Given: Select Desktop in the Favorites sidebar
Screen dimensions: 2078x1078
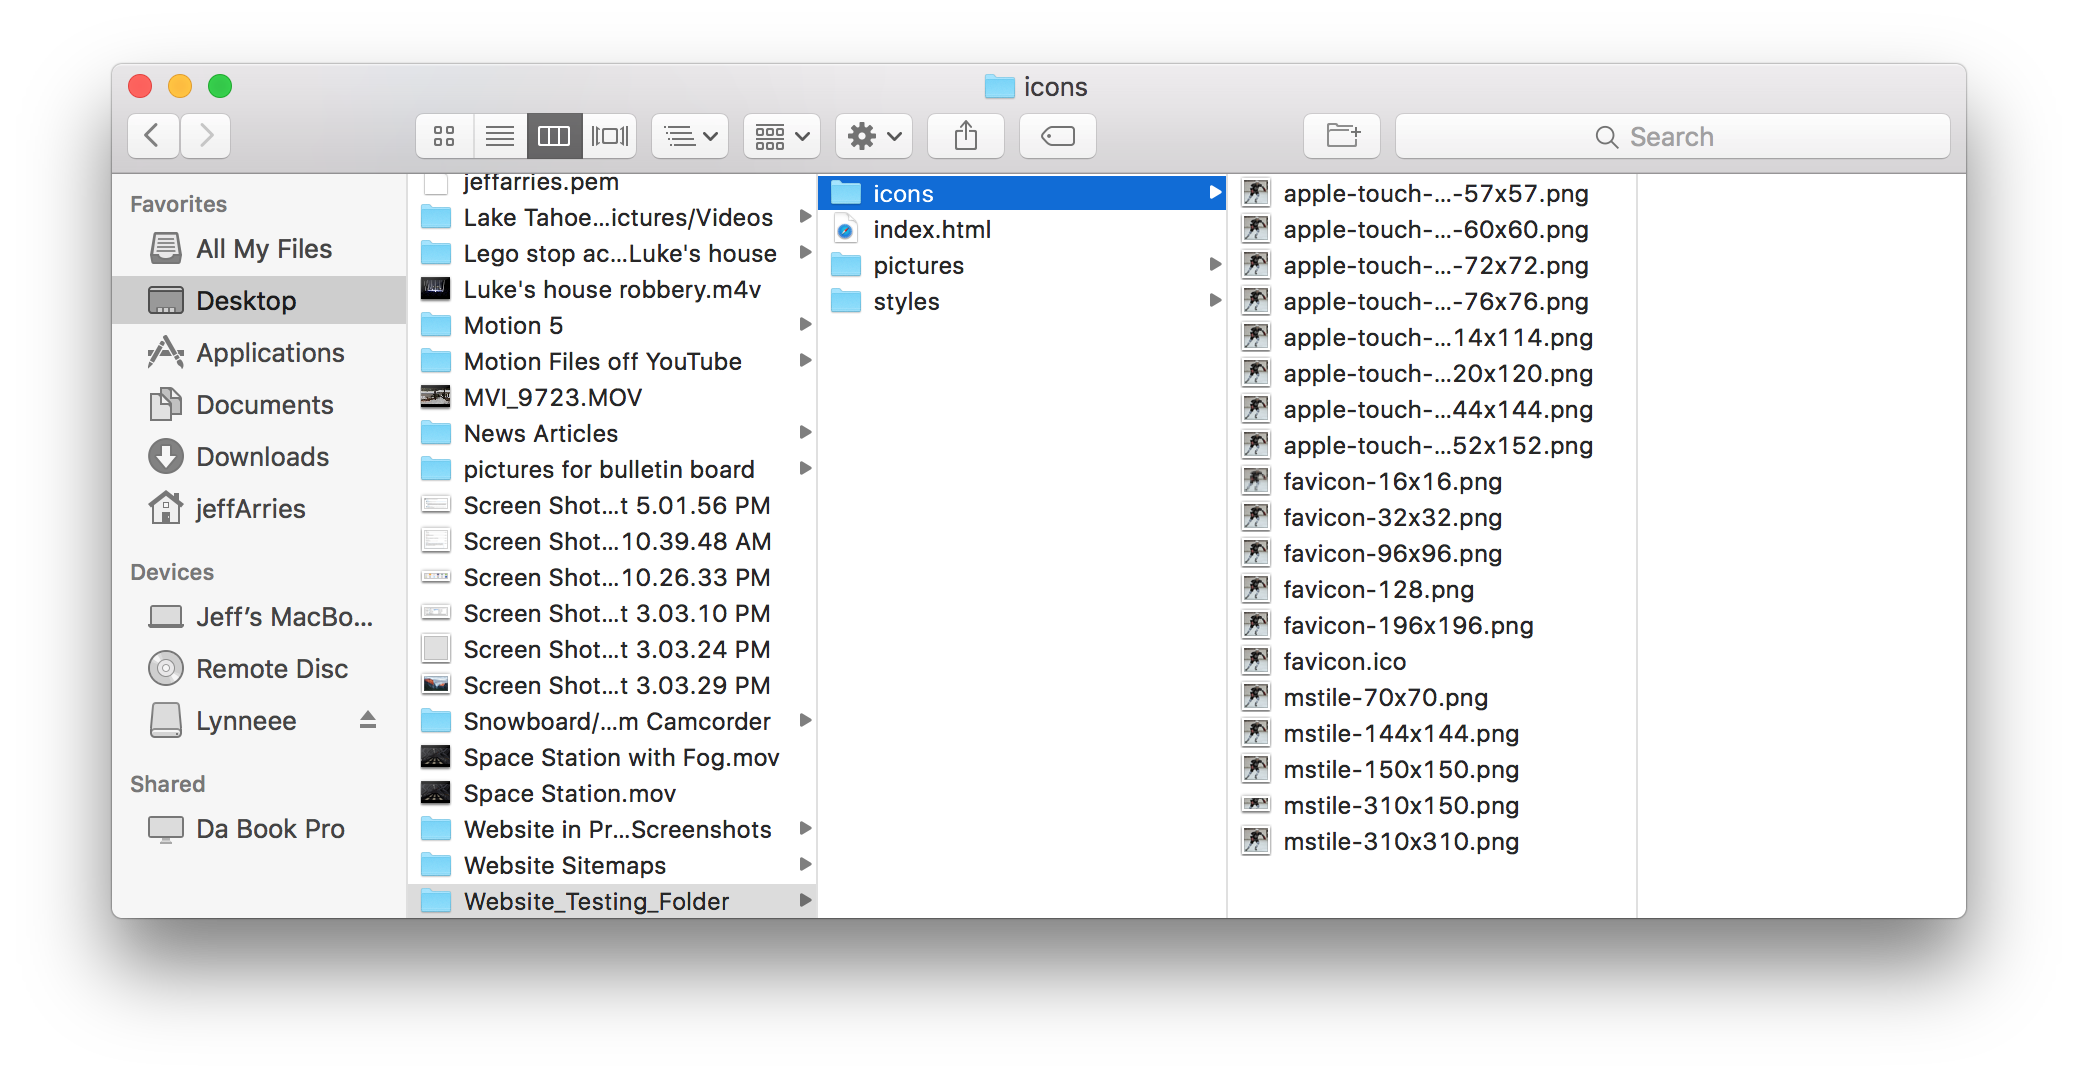Looking at the screenshot, I should [x=246, y=300].
